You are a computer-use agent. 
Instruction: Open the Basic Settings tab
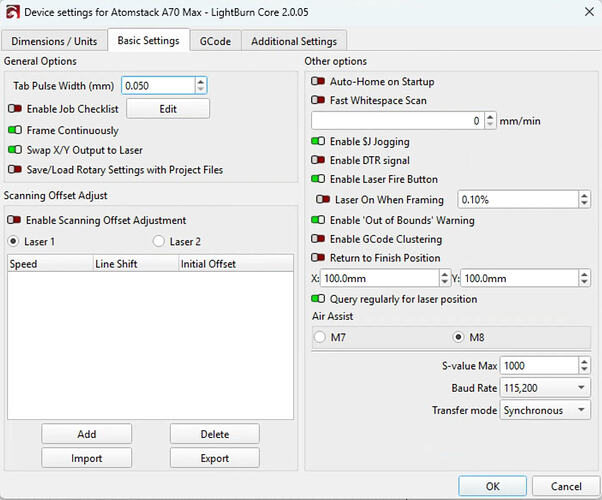tap(149, 40)
